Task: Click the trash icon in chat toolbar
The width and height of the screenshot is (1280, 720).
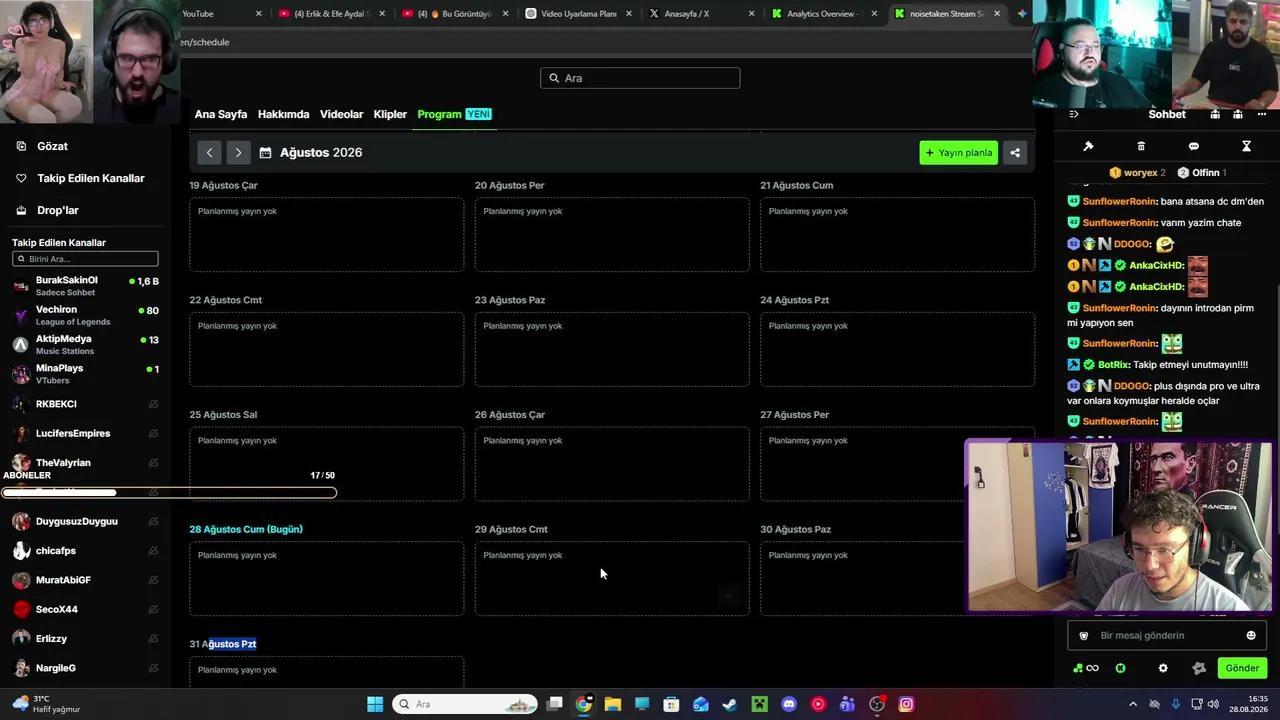Action: coord(1141,146)
